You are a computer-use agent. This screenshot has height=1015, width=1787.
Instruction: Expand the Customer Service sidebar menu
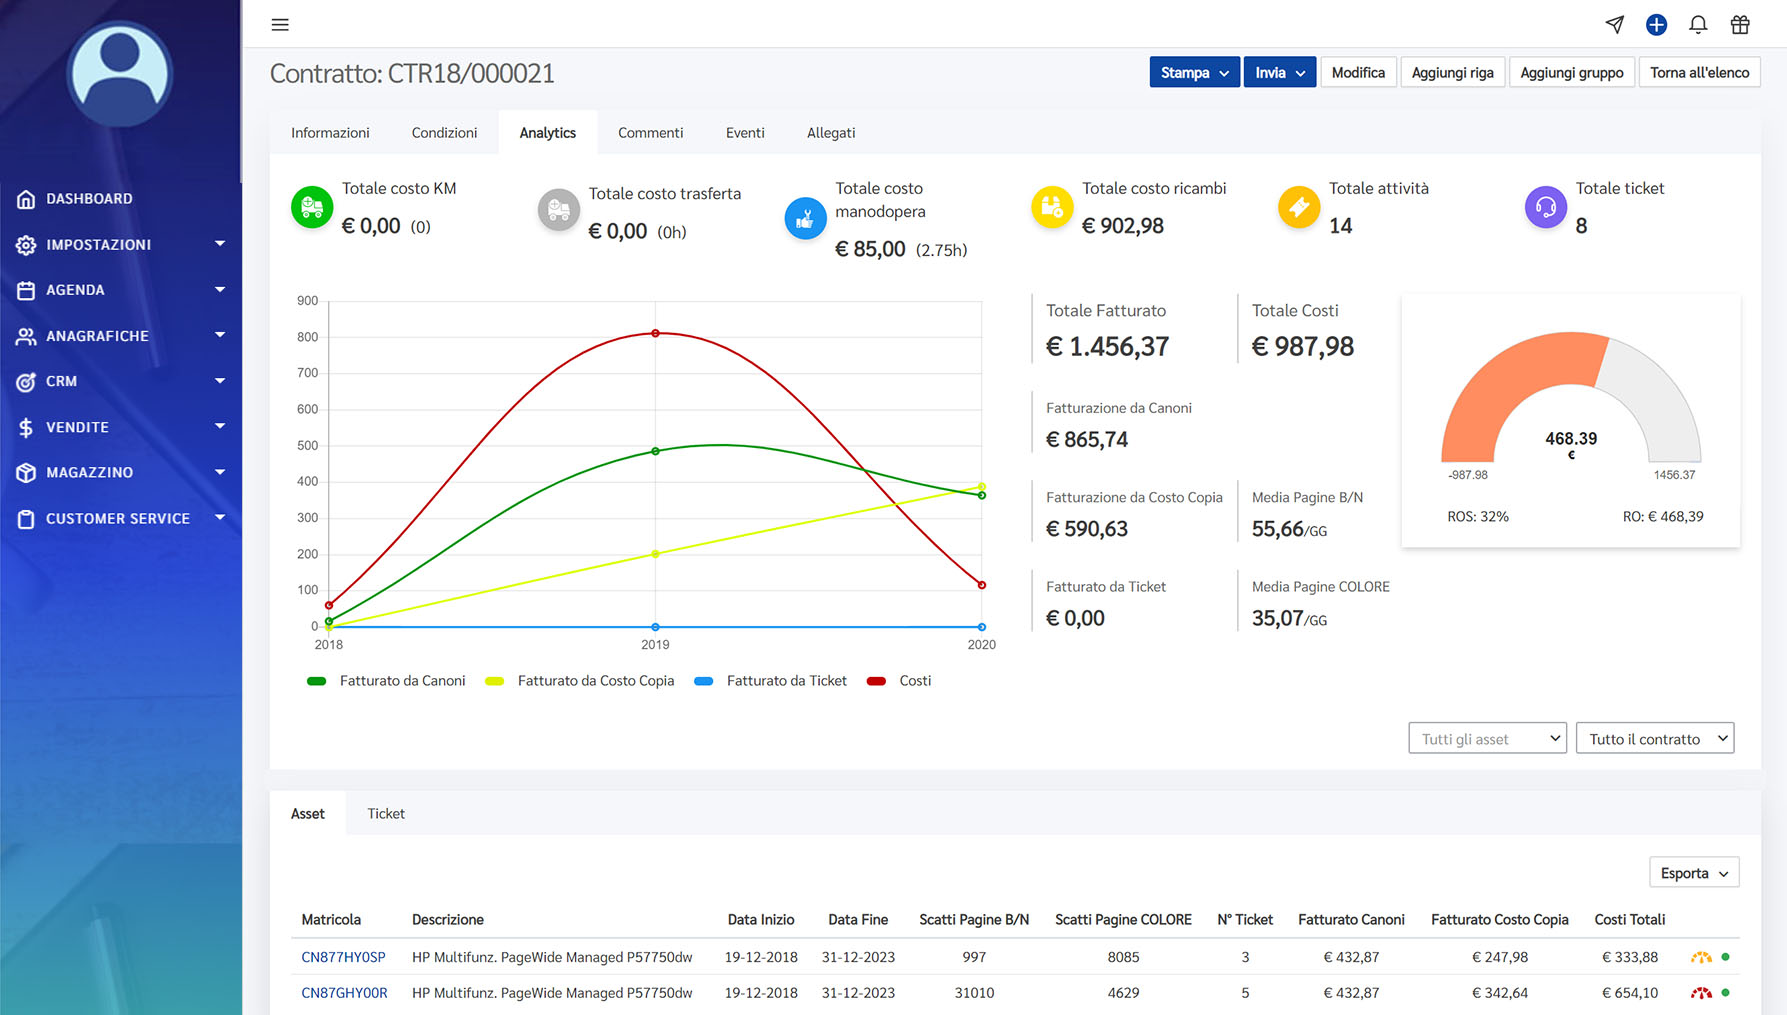(120, 518)
